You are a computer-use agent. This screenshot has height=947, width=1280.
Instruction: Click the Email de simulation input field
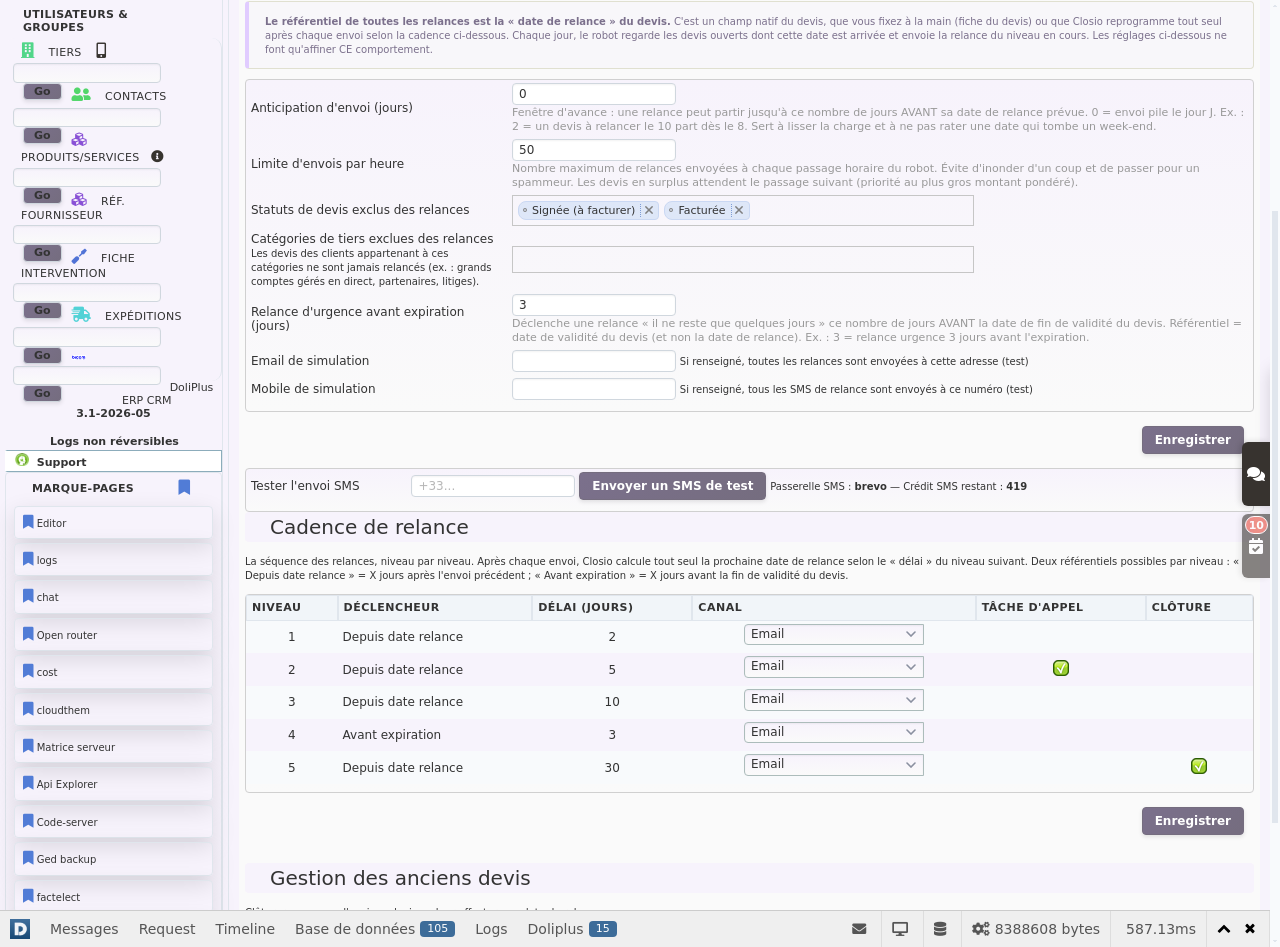[x=594, y=361]
